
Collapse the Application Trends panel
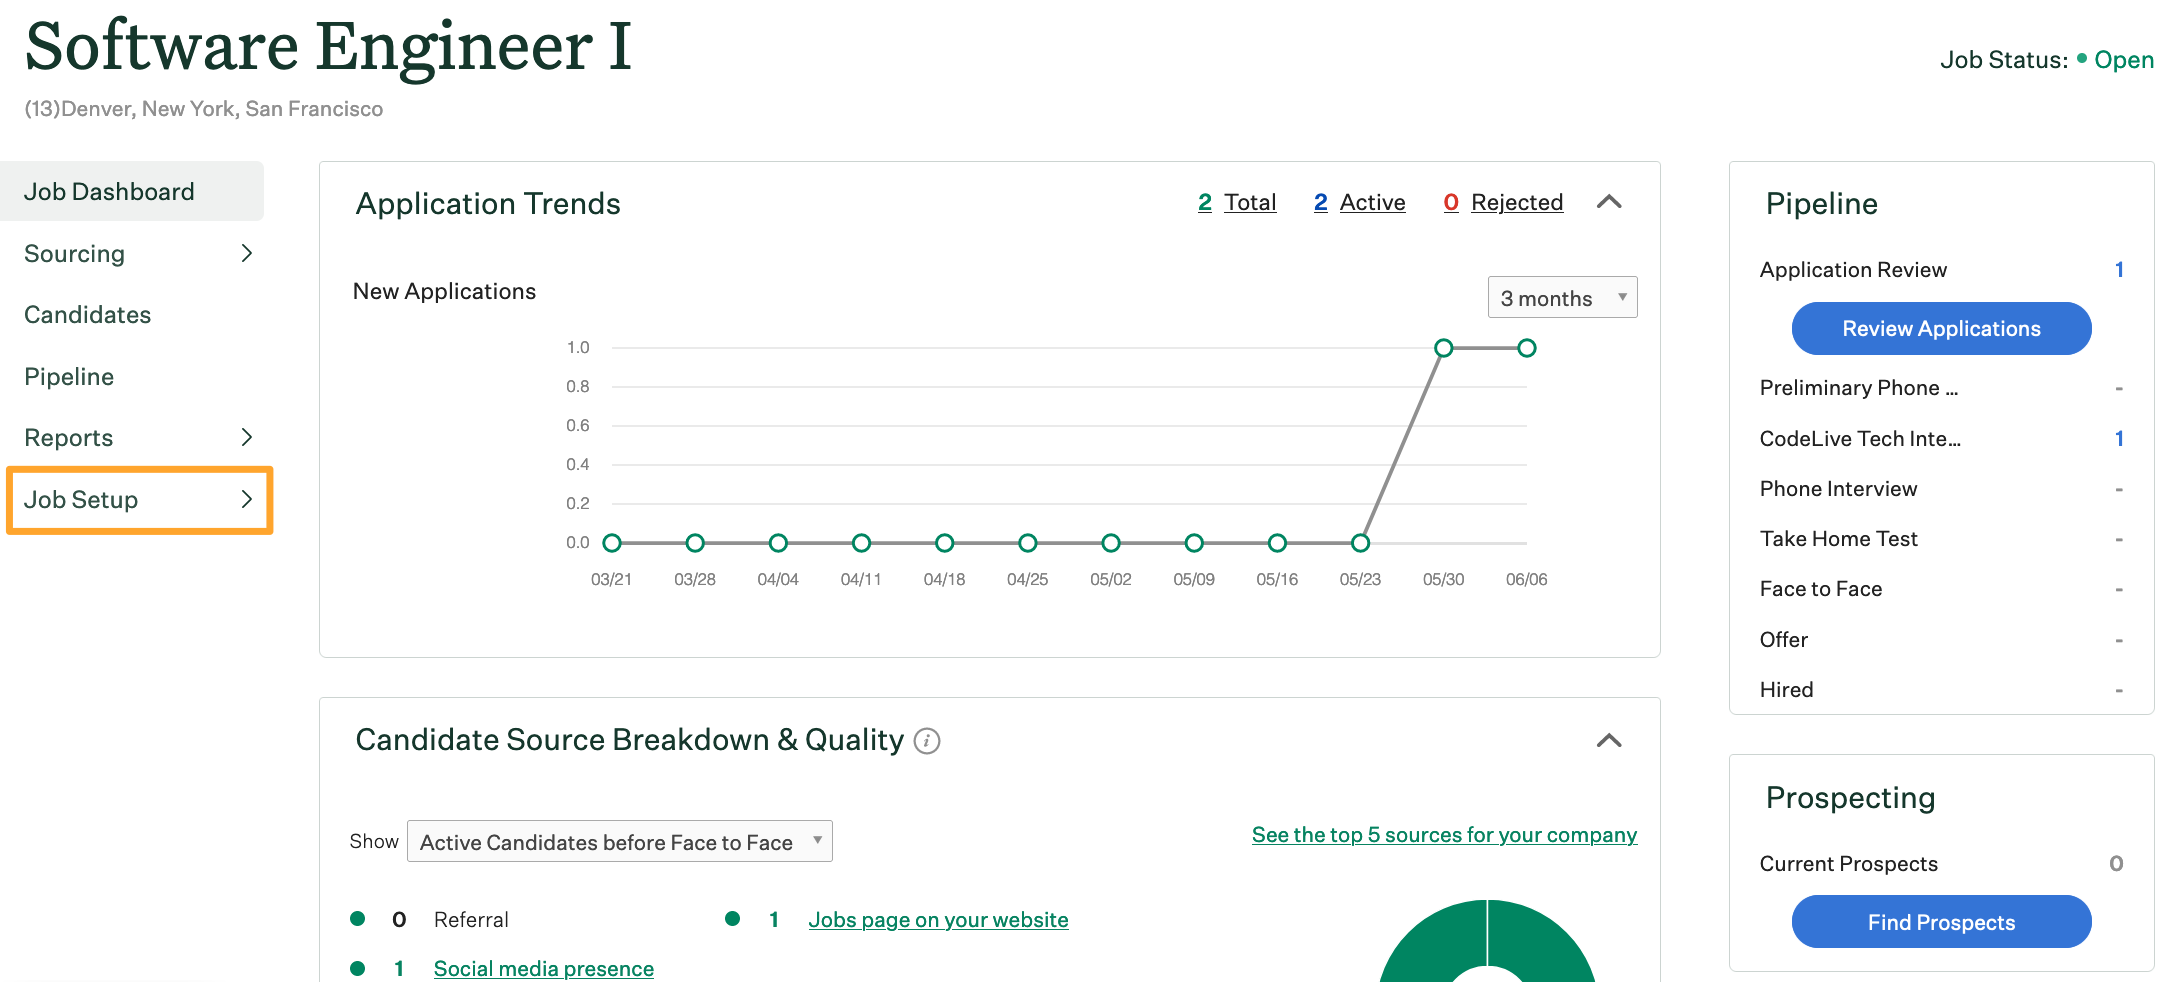pos(1609,202)
